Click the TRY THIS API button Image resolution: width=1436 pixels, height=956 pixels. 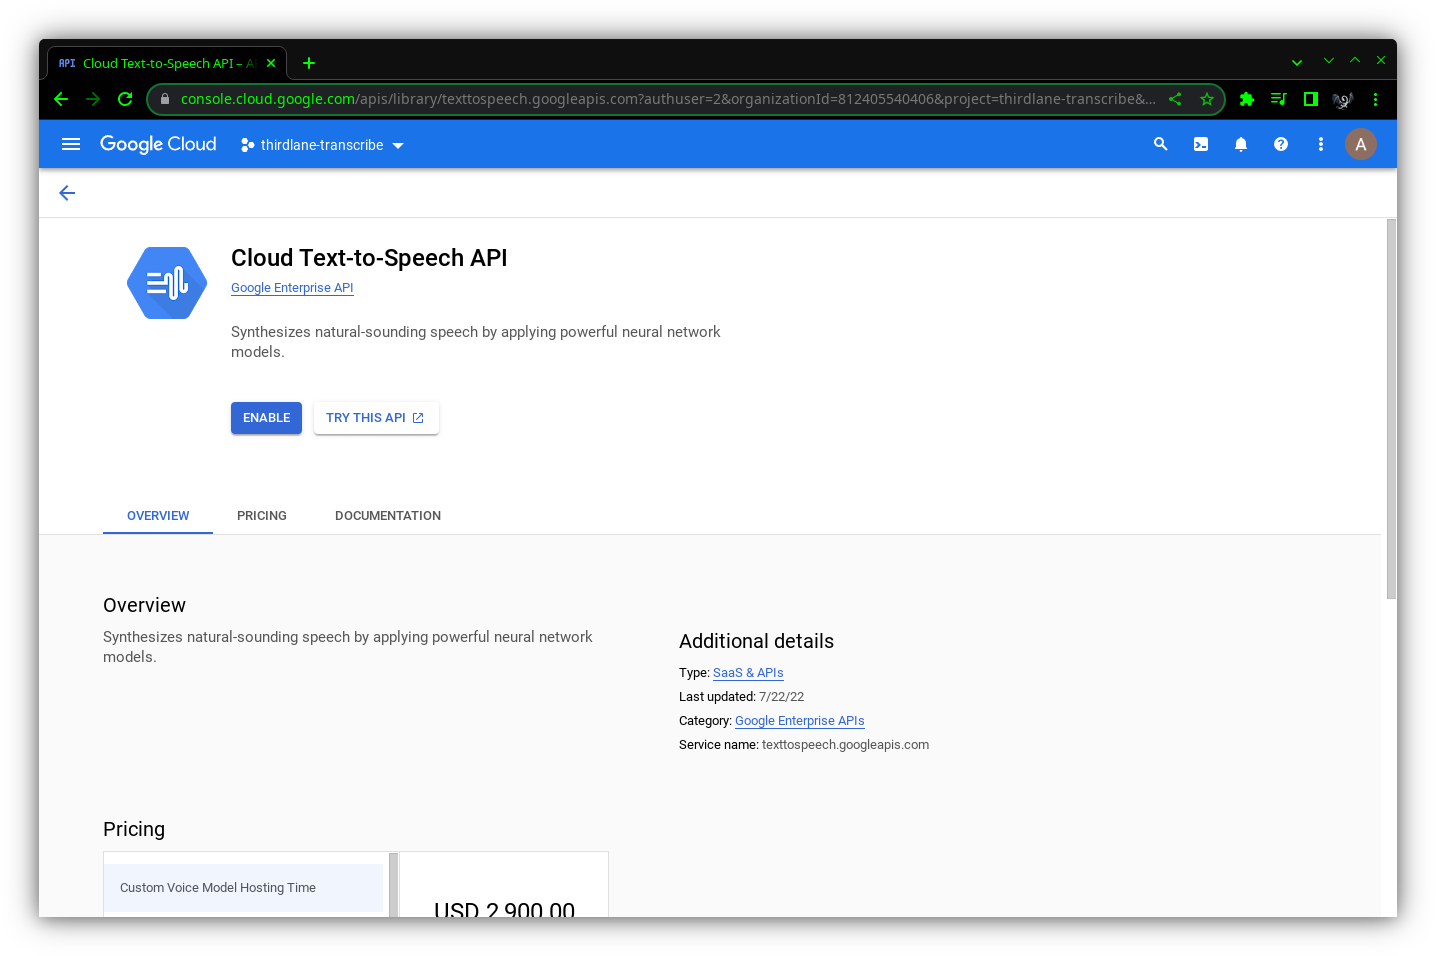pos(376,418)
